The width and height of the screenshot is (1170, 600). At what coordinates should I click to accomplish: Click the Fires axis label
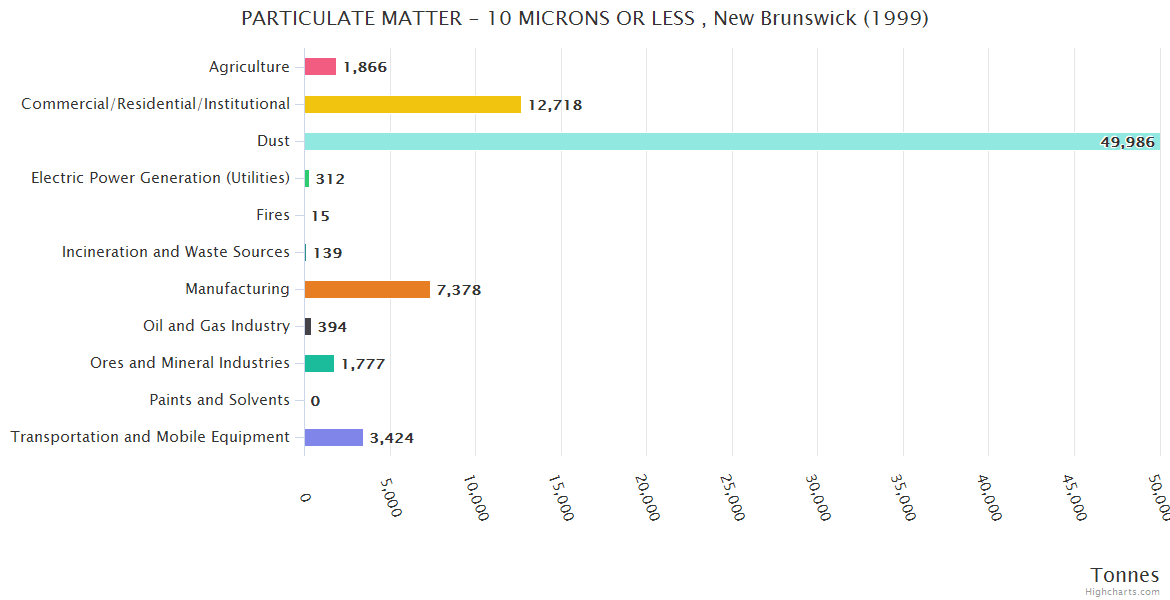[273, 215]
